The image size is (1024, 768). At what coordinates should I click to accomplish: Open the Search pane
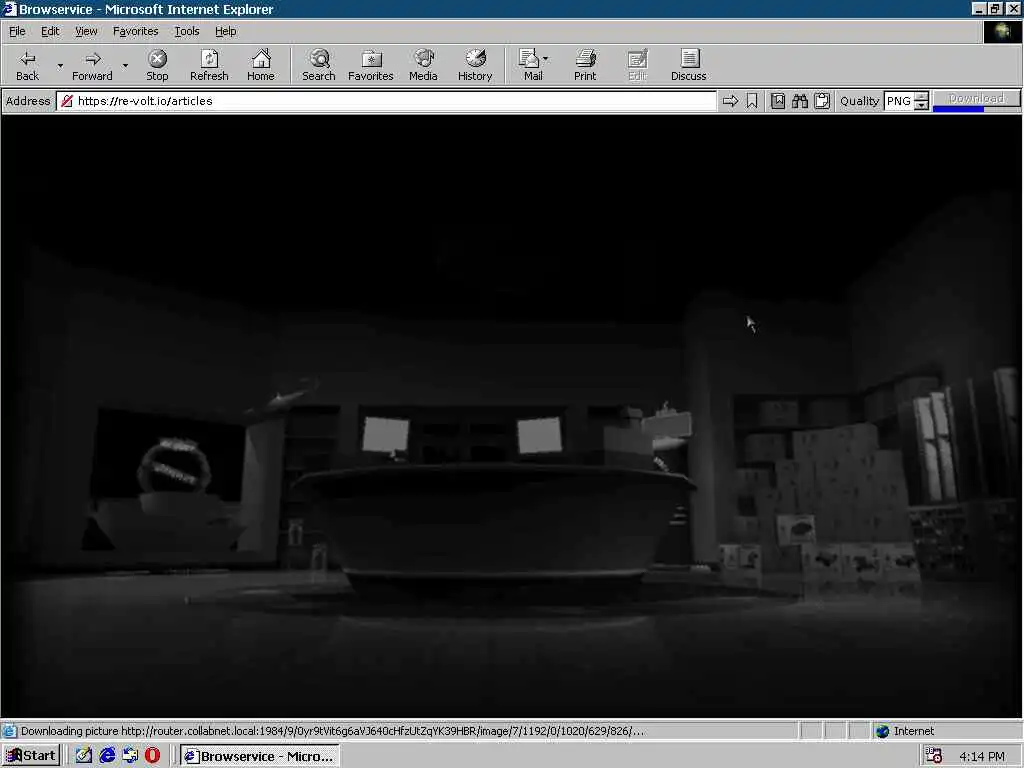click(x=319, y=65)
